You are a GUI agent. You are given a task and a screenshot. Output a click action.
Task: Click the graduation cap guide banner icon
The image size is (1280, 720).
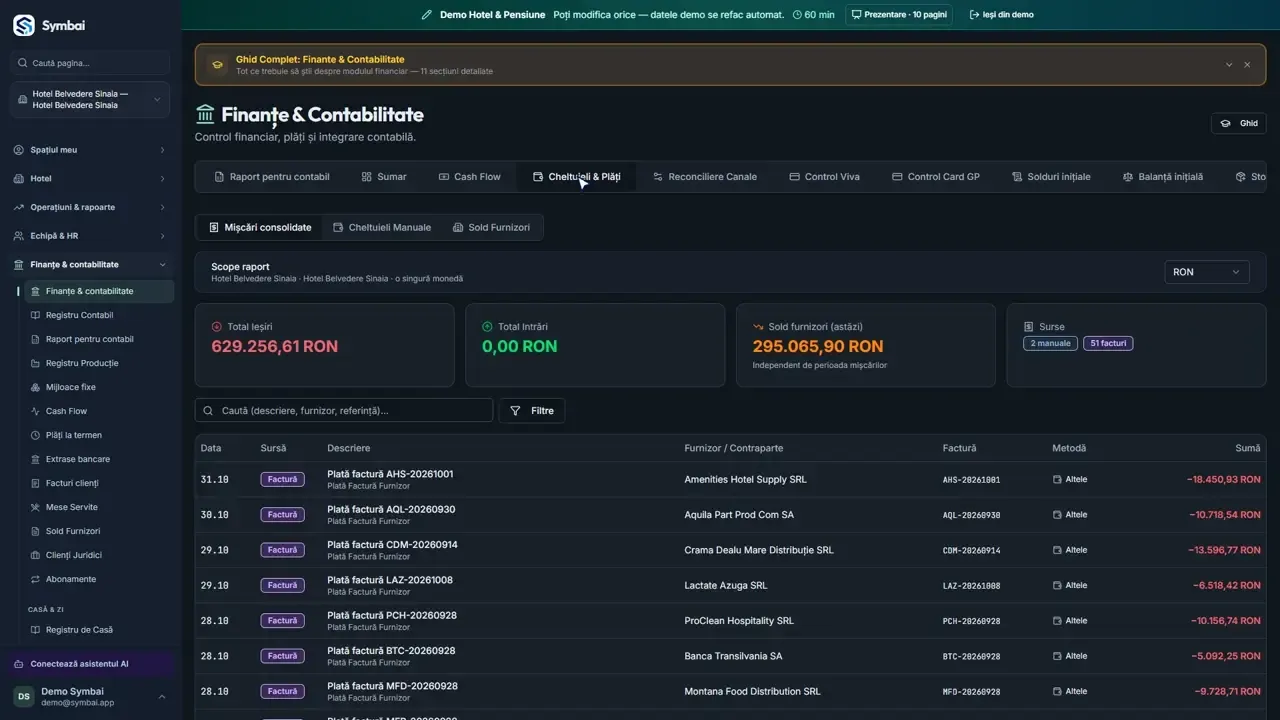[217, 65]
